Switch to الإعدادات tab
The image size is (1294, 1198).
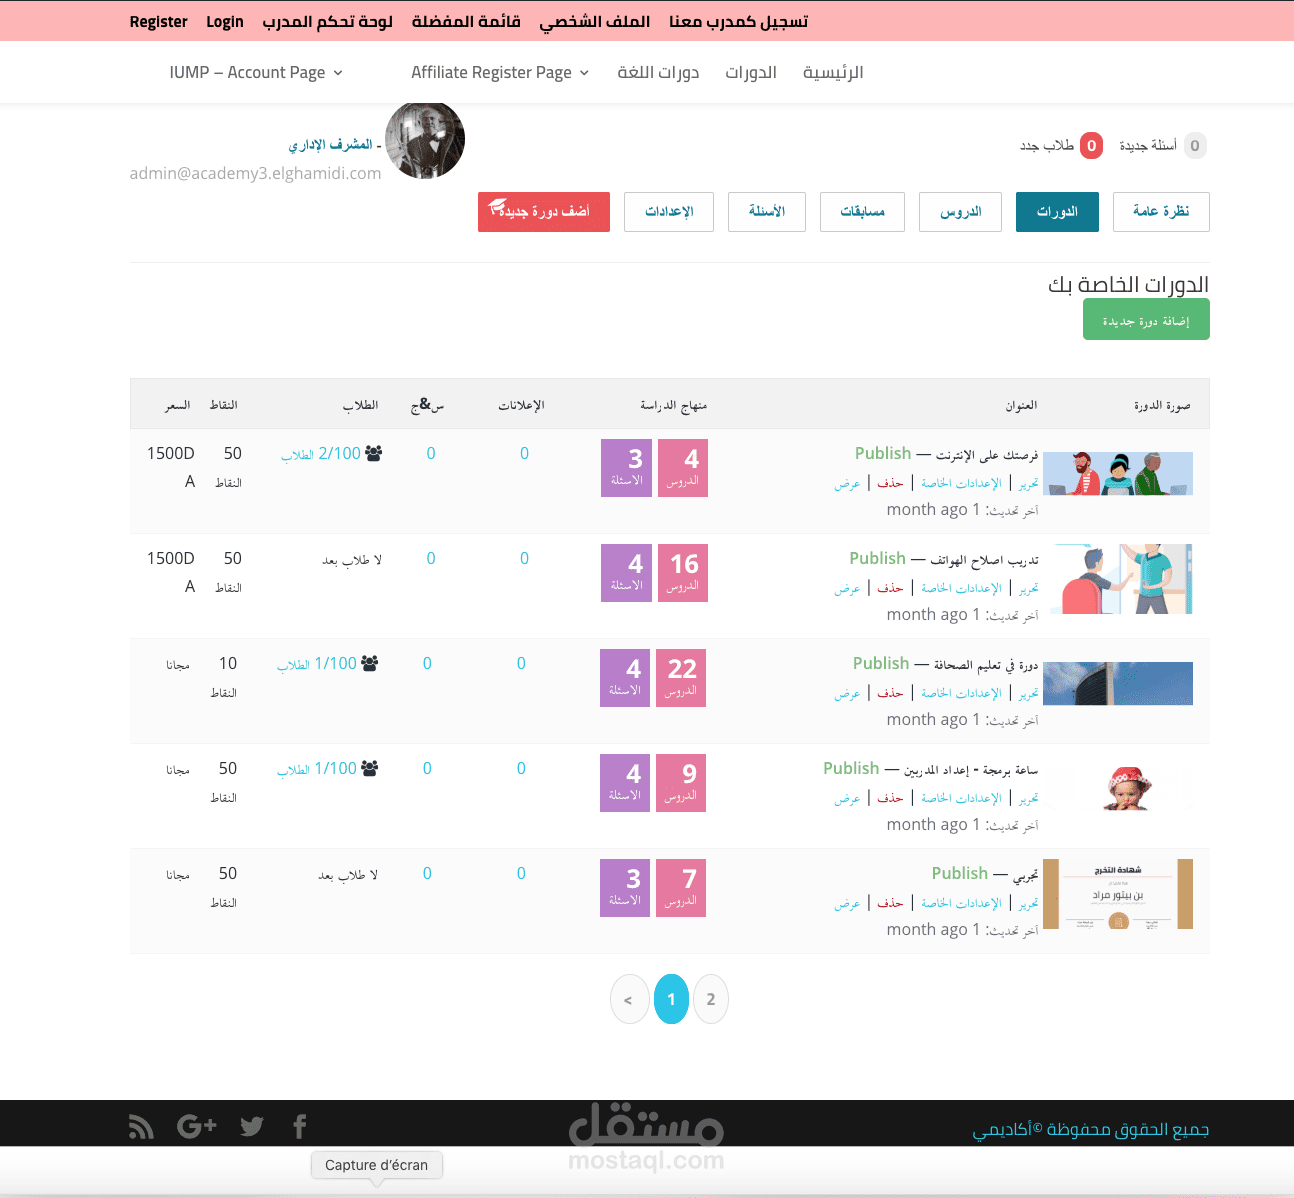click(x=669, y=212)
